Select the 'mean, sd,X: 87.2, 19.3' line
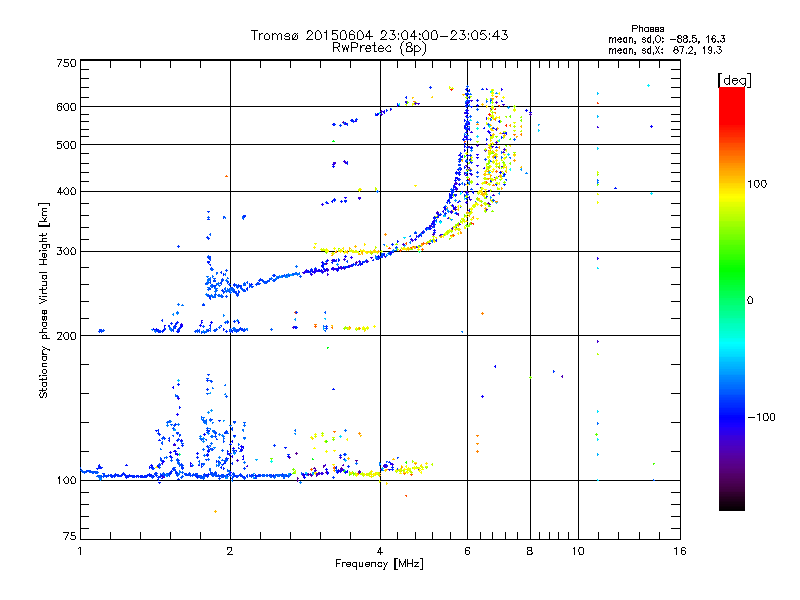Image resolution: width=800 pixels, height=600 pixels. (665, 50)
